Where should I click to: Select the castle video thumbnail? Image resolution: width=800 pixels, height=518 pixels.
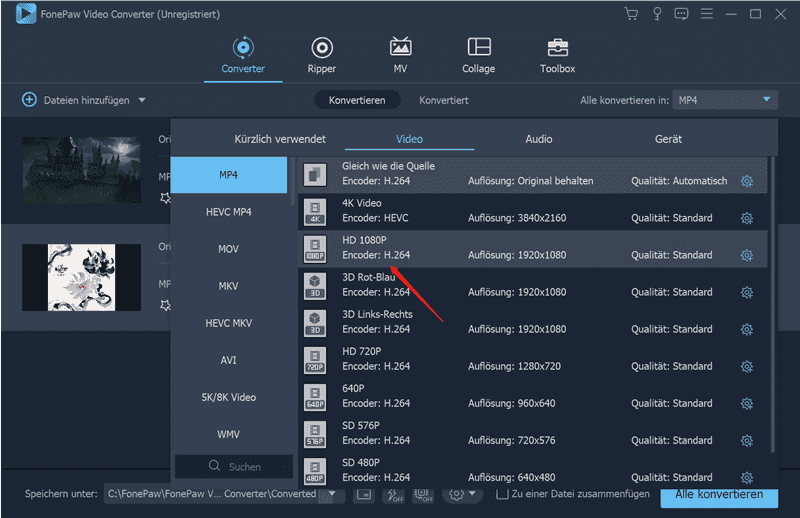pyautogui.click(x=82, y=170)
